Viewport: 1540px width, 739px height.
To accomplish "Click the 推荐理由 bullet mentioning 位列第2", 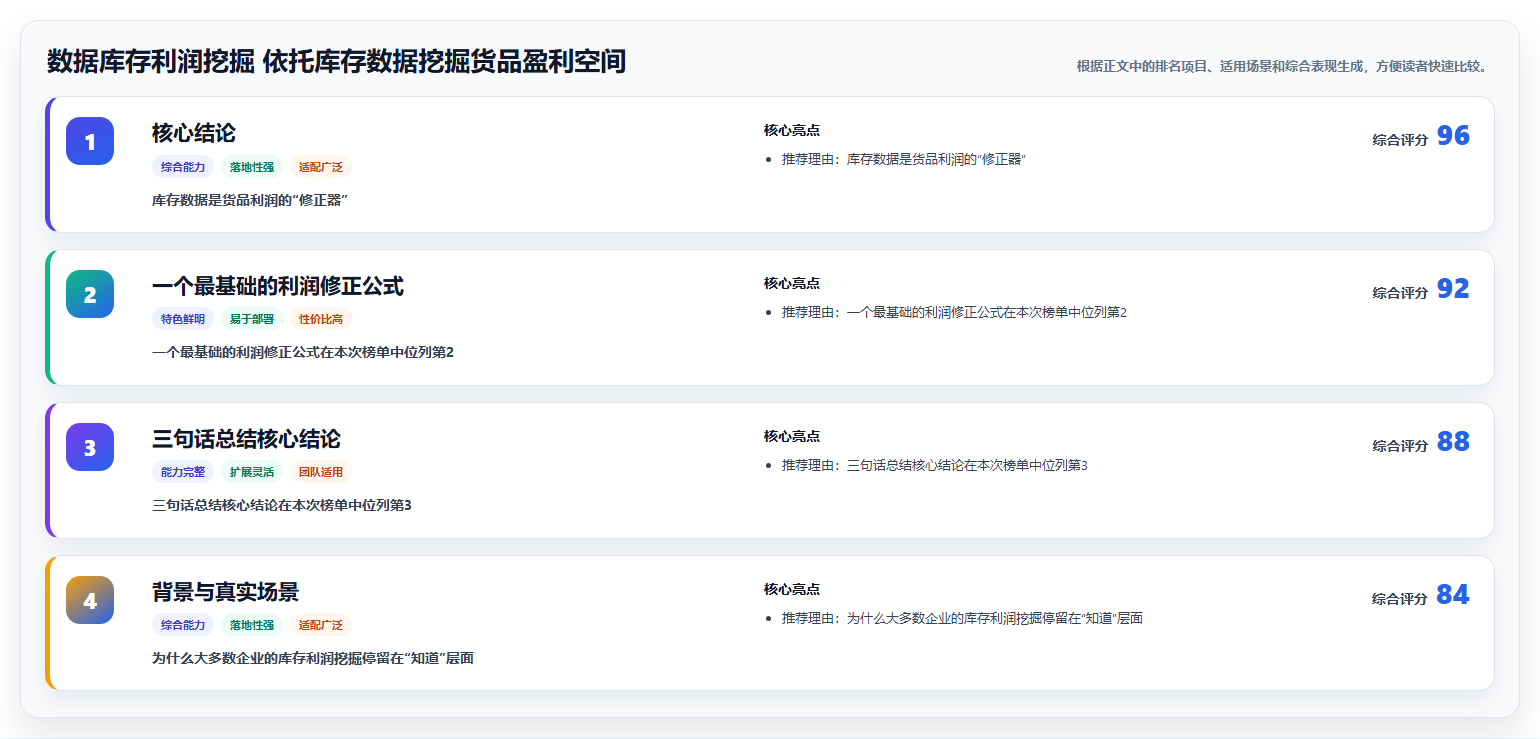I will [954, 312].
